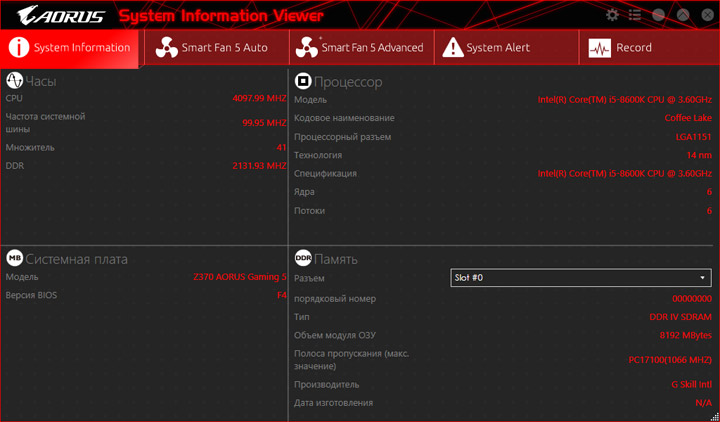Click the resize grip in window corner
The height and width of the screenshot is (422, 720).
714,416
